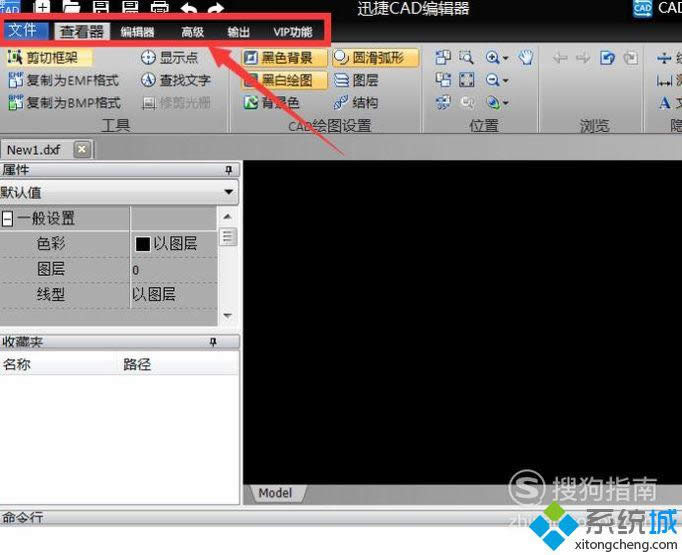Viewport: 682px width, 555px height.
Task: Switch to the 高级 ribbon tab
Action: 193,32
